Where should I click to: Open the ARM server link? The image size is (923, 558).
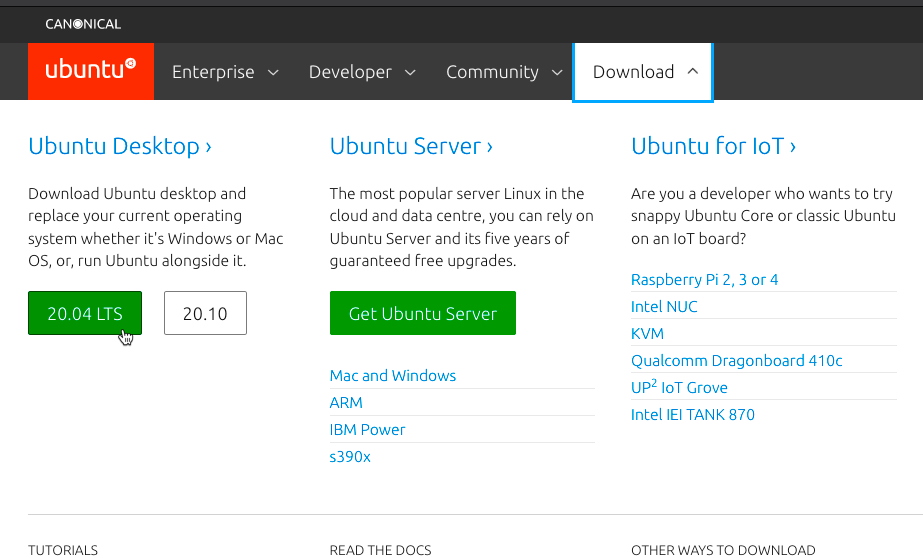click(346, 403)
